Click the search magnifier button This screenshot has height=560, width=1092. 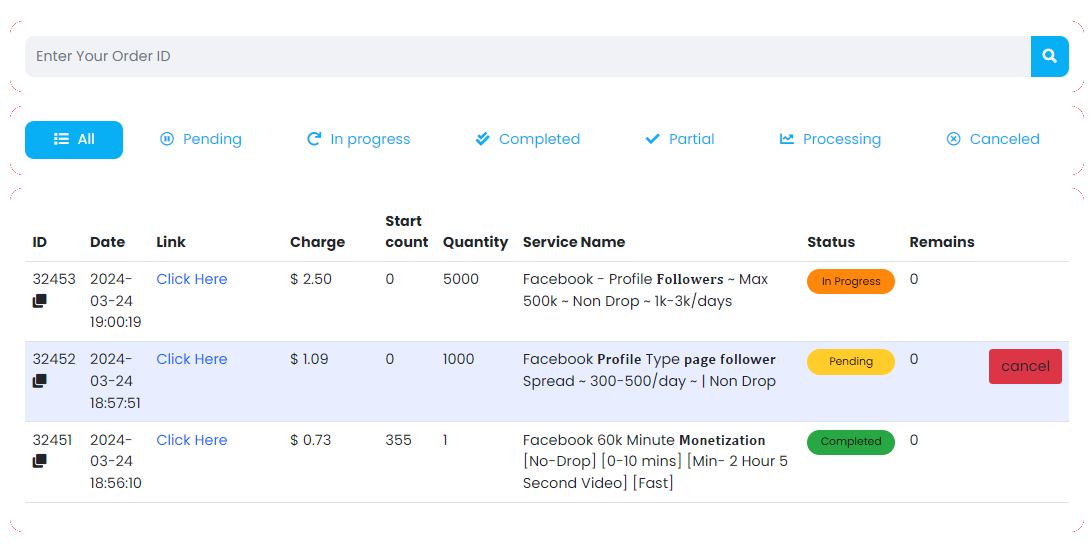1050,57
